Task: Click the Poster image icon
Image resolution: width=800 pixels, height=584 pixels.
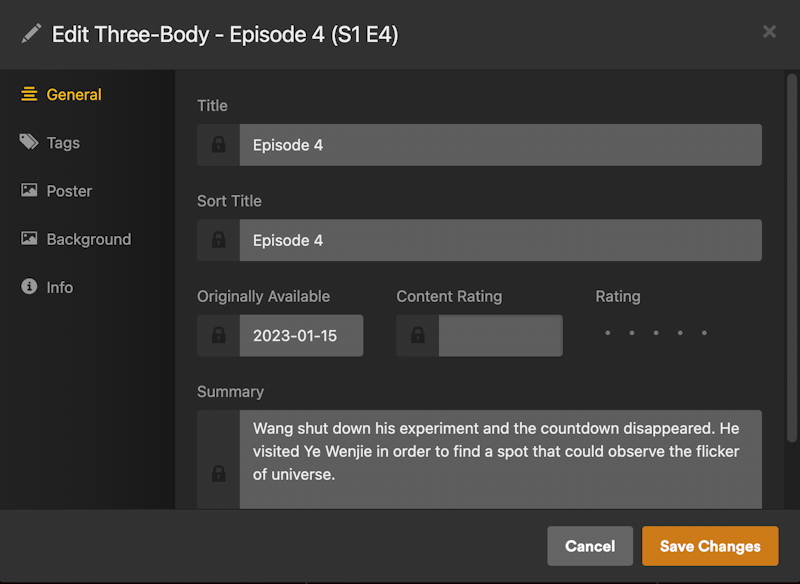Action: 29,190
